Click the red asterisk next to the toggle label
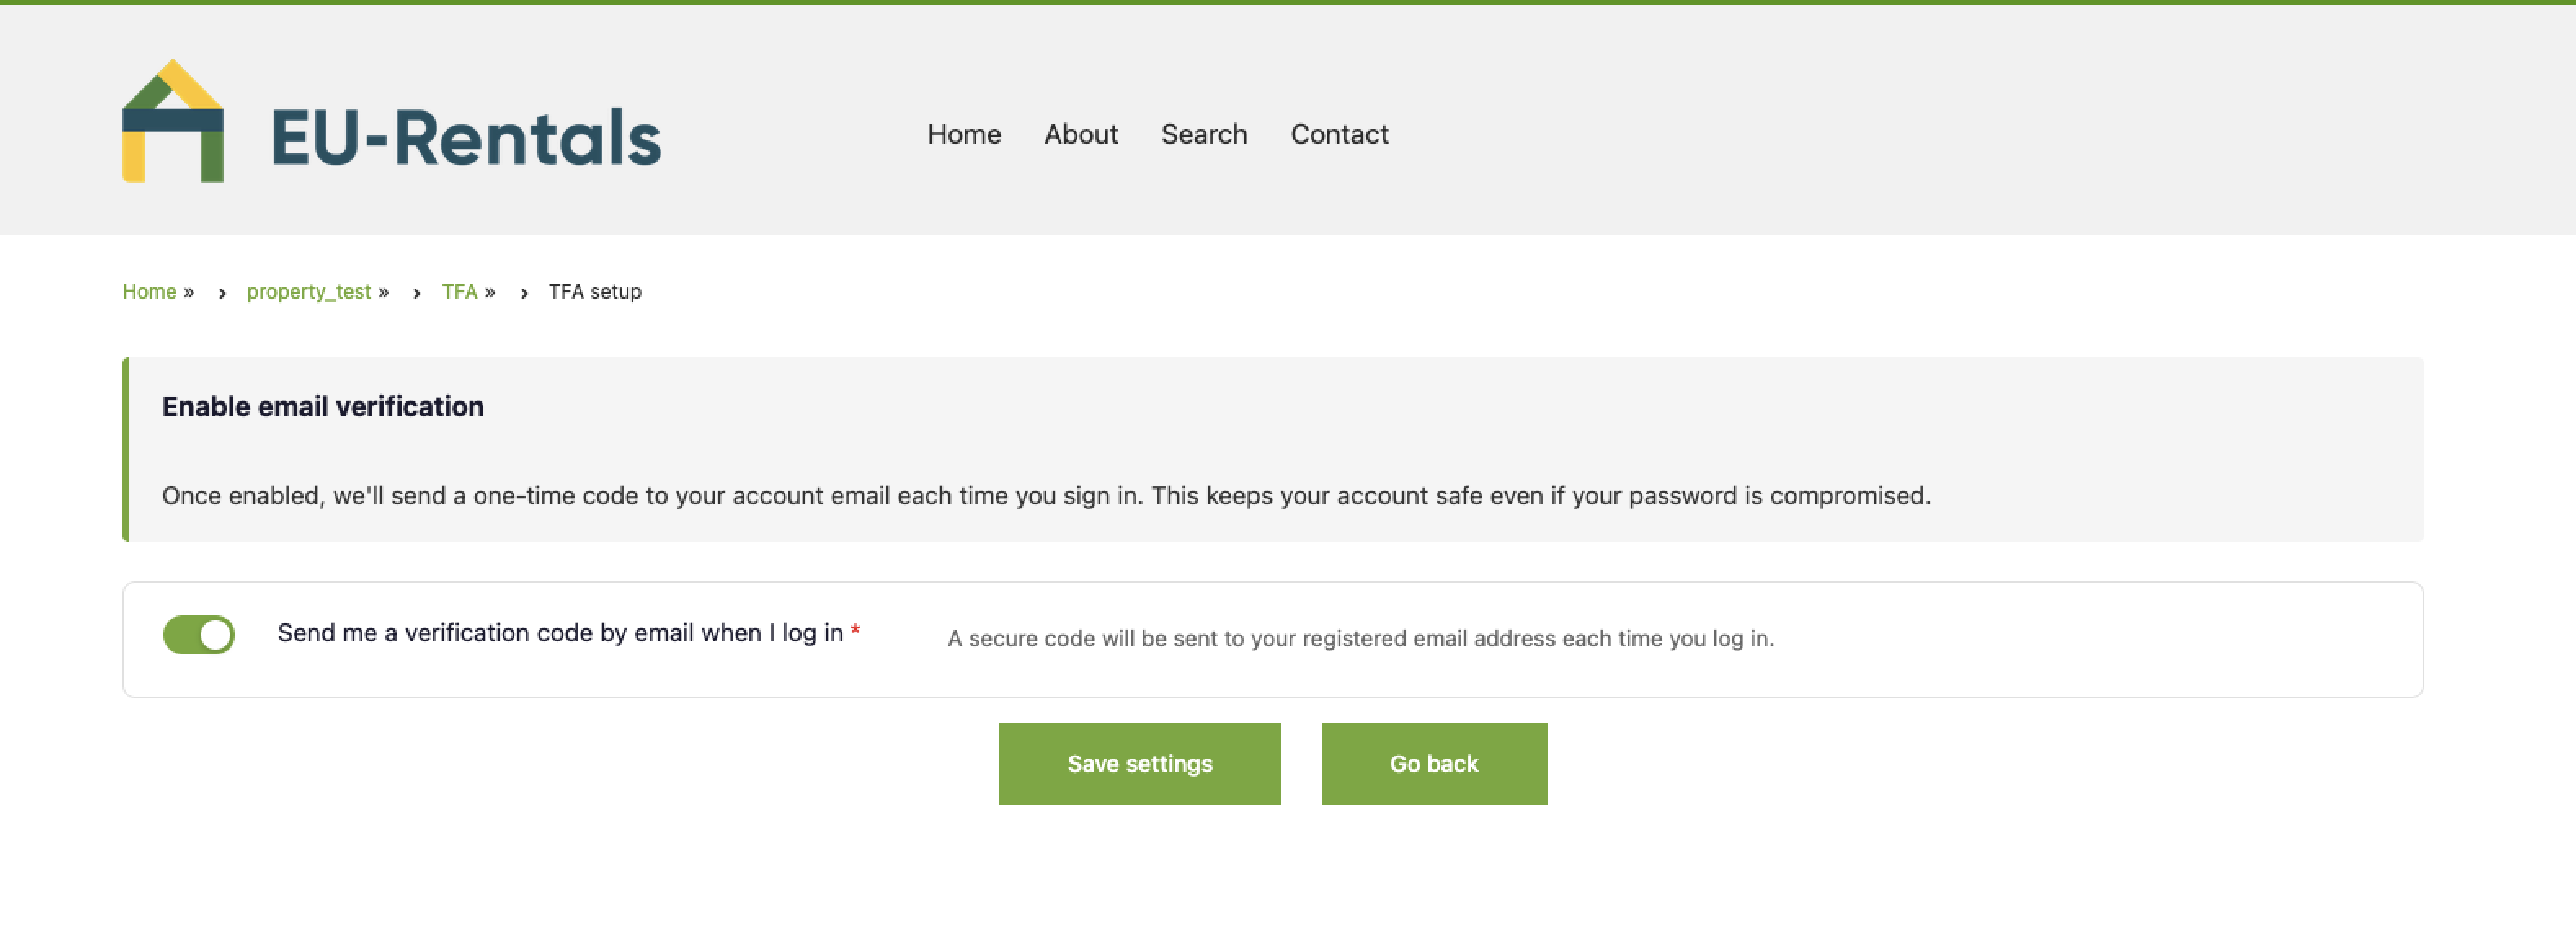The height and width of the screenshot is (940, 2576). tap(855, 630)
